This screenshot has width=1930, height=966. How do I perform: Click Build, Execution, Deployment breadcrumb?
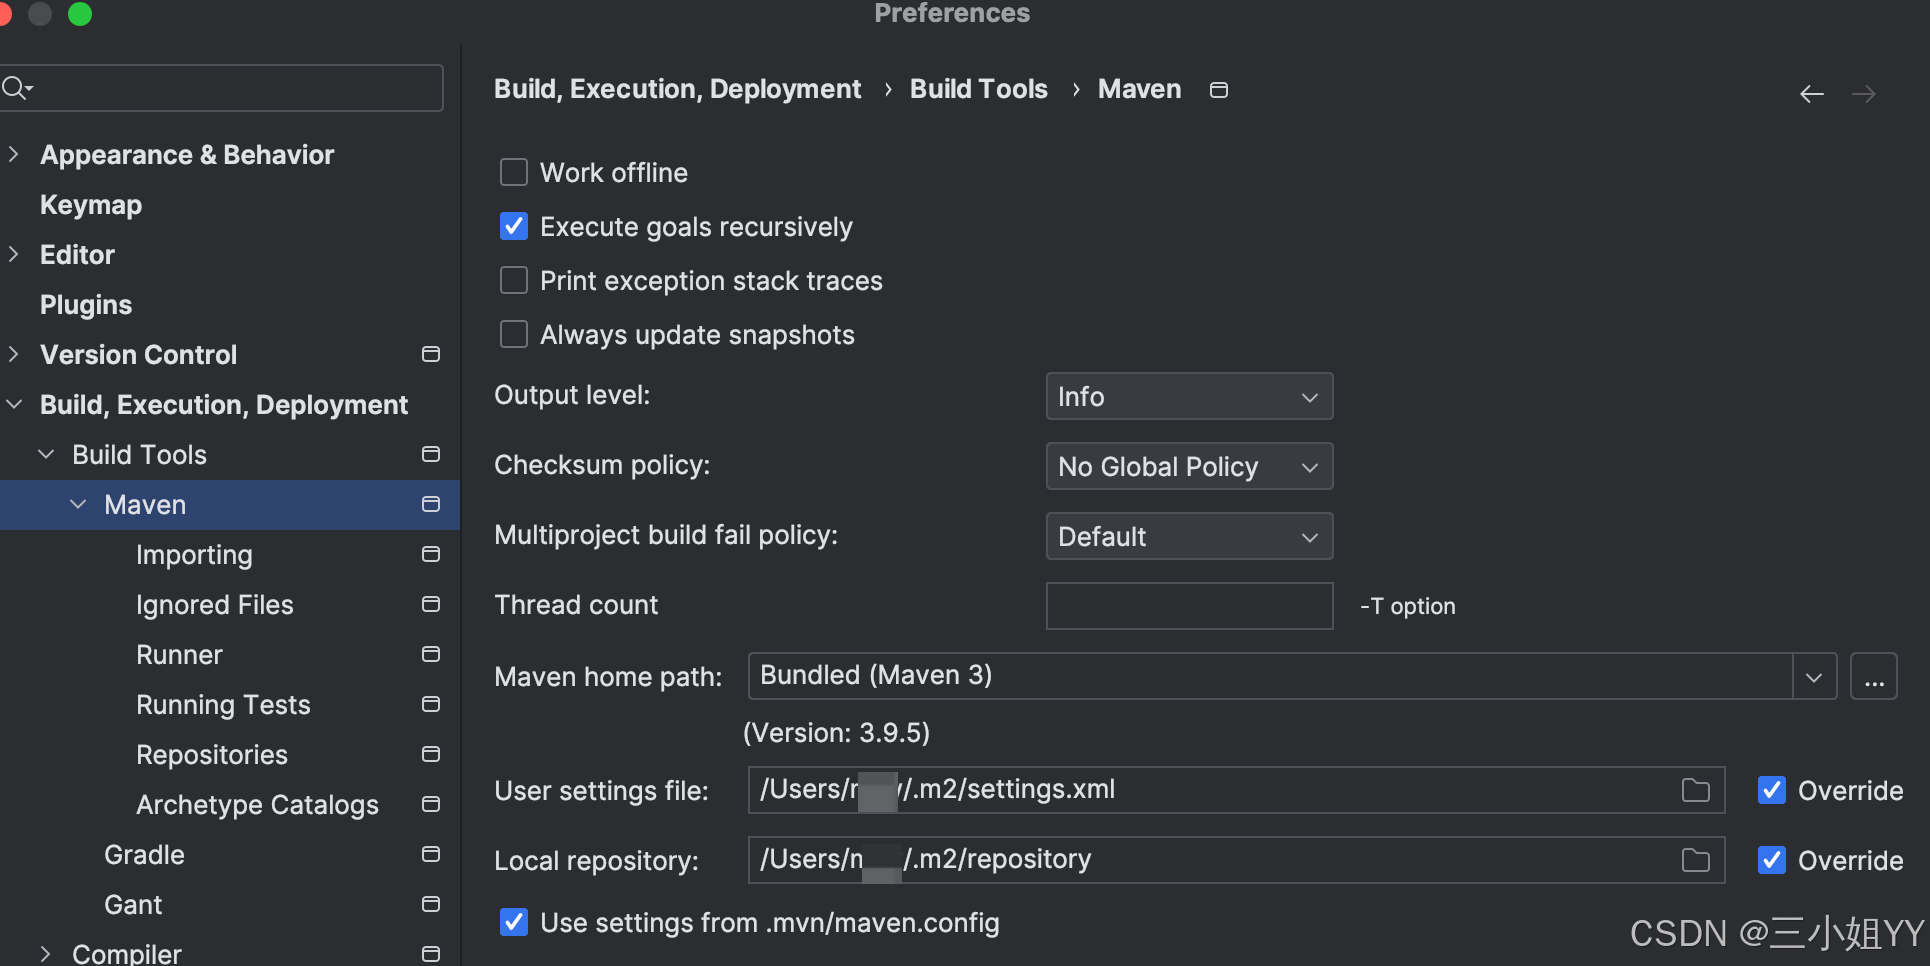[x=677, y=89]
